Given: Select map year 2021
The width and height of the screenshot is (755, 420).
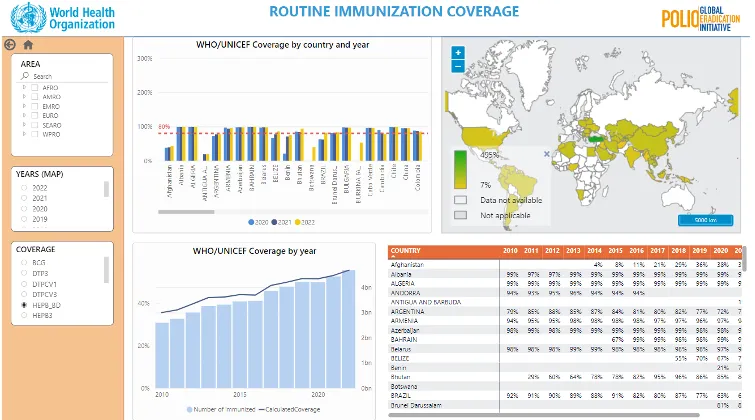Looking at the screenshot, I should [x=24, y=198].
